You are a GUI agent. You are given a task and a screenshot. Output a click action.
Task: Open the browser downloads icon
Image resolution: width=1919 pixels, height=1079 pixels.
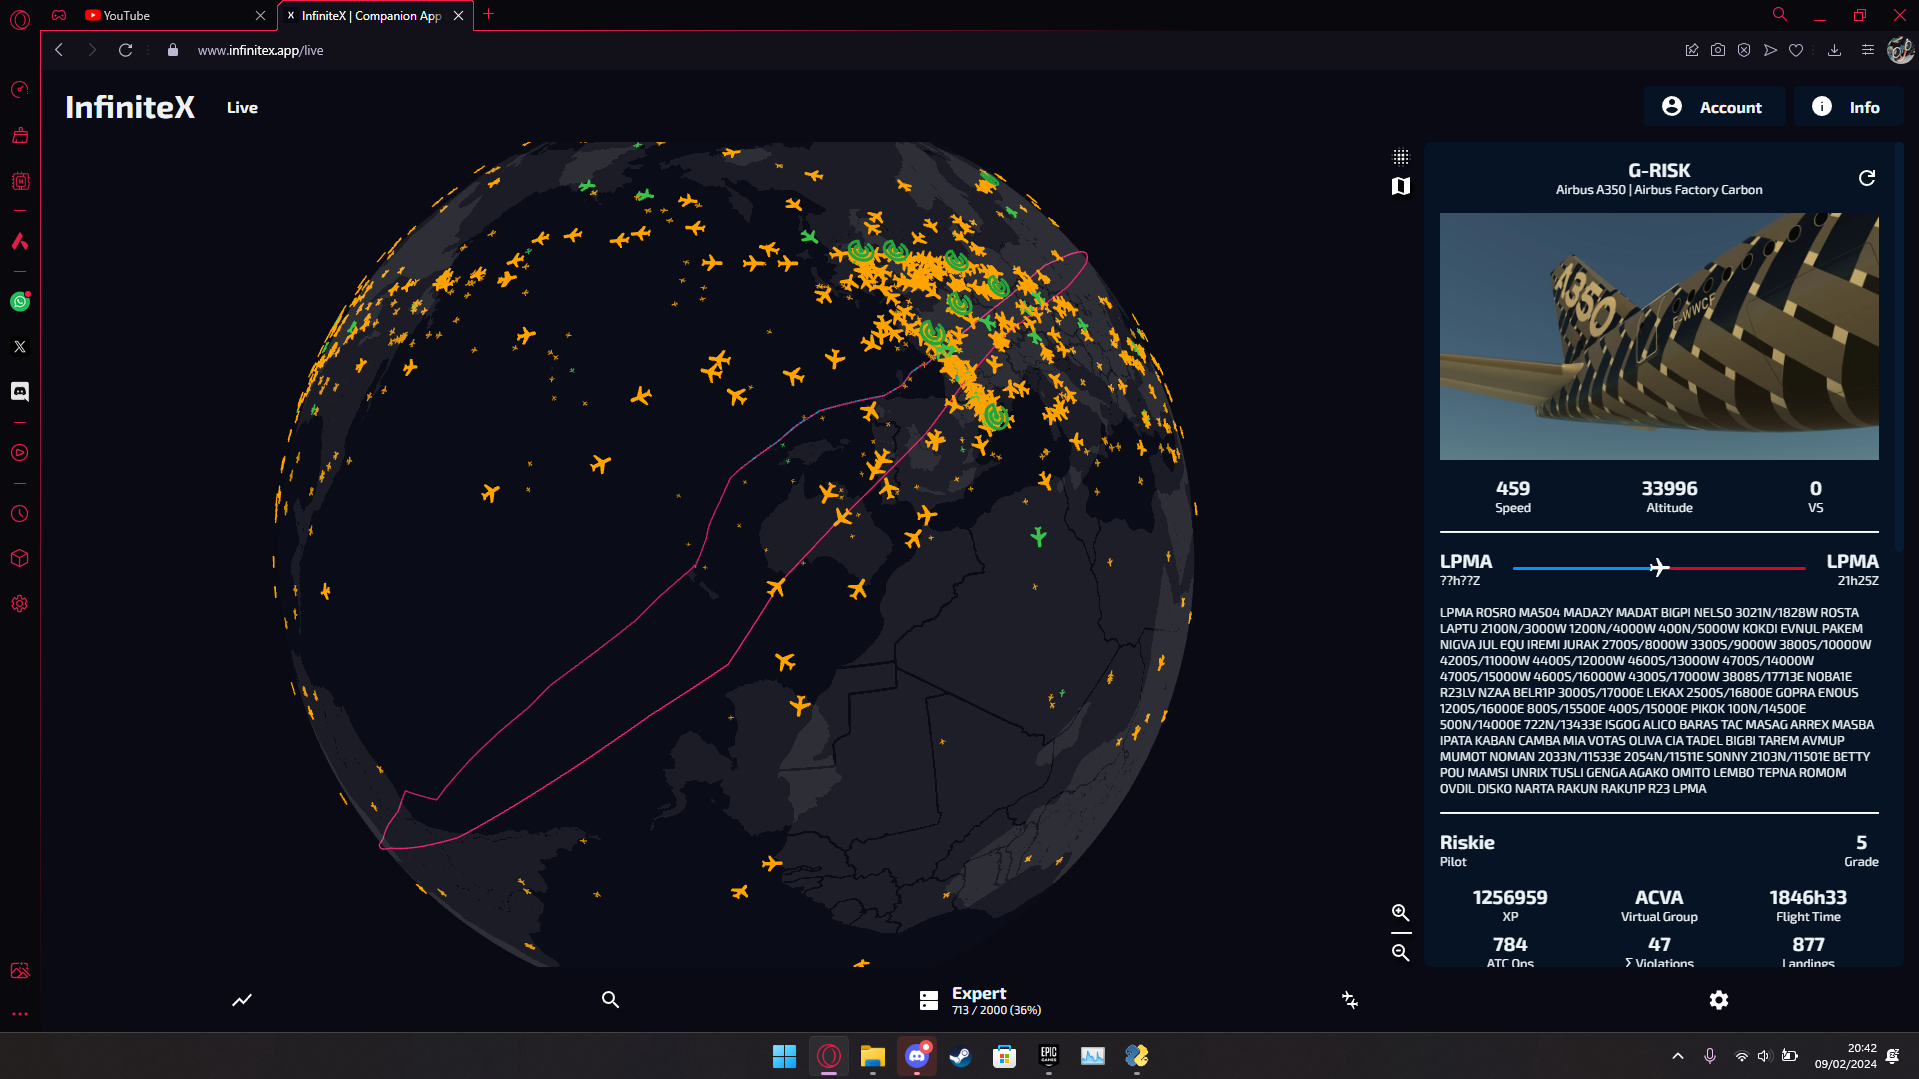pos(1834,50)
